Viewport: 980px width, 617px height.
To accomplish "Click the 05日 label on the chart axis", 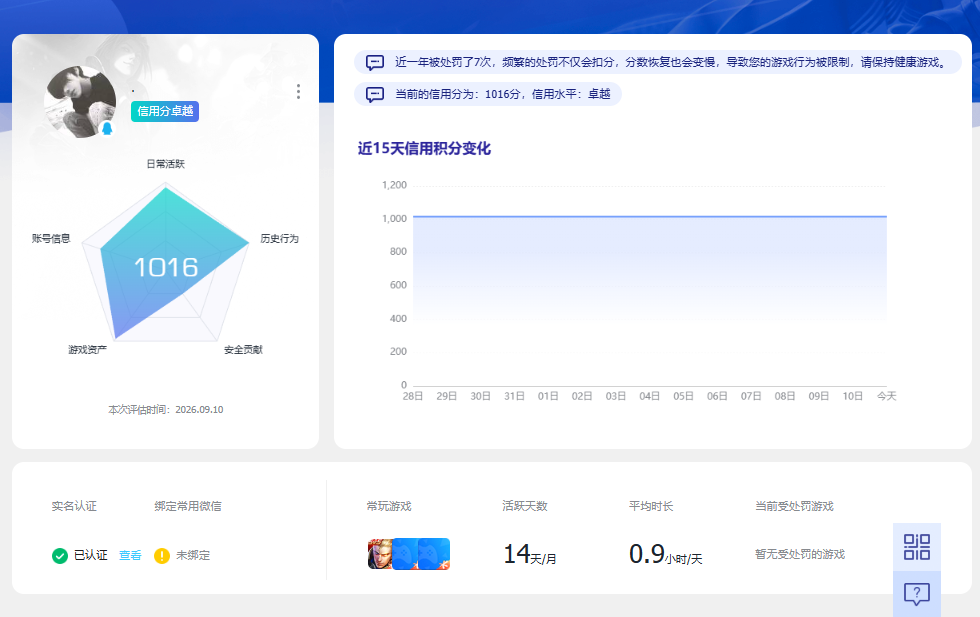I will pos(683,396).
